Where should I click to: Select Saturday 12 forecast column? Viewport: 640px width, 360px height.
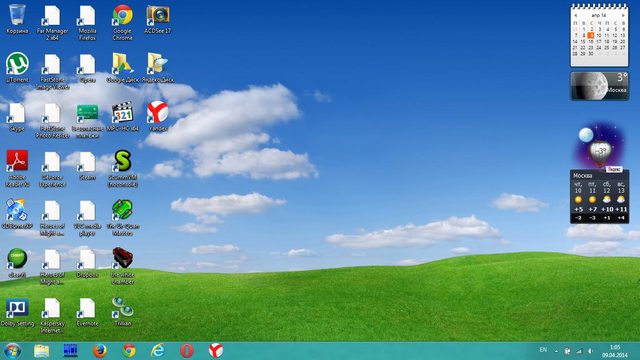pos(607,202)
